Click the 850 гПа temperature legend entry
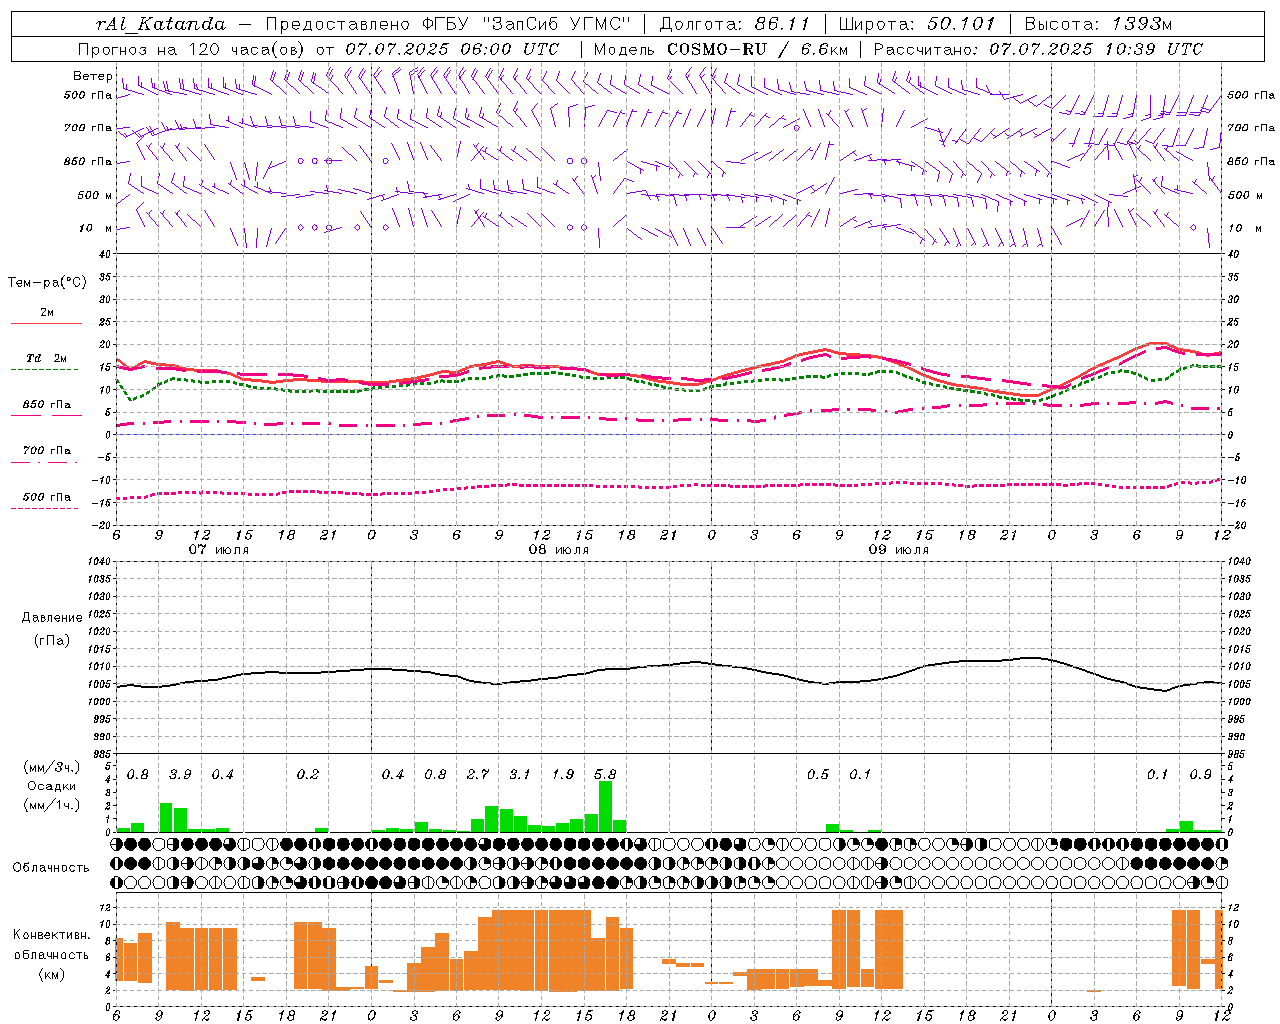The image size is (1280, 1024). coord(47,405)
